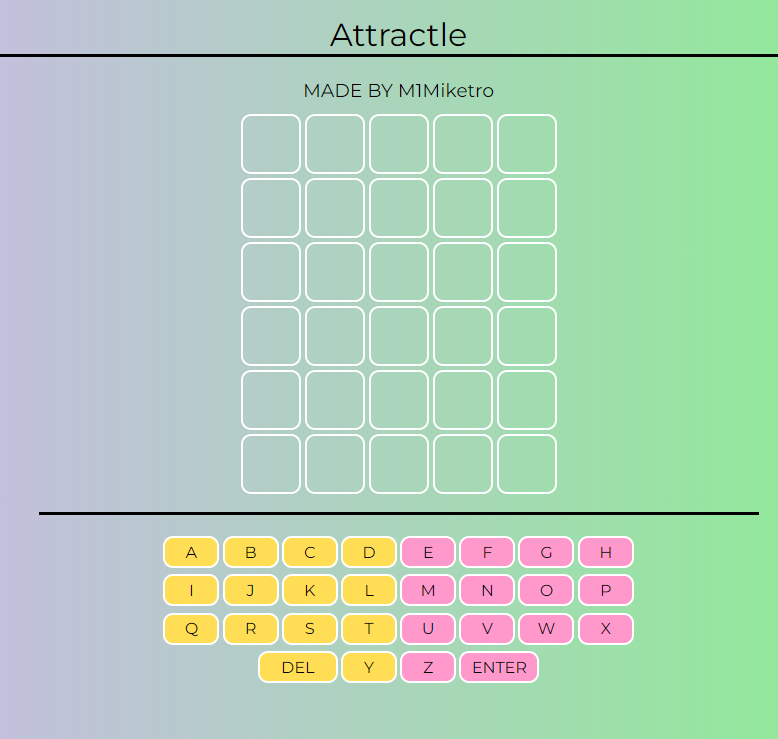Image resolution: width=778 pixels, height=739 pixels.
Task: Choose the L letter key
Action: pyautogui.click(x=369, y=590)
